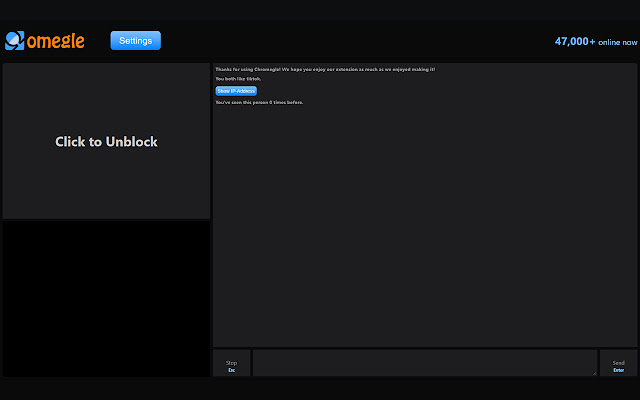This screenshot has width=640, height=400.
Task: Grab the text box resize handle
Action: pos(594,373)
